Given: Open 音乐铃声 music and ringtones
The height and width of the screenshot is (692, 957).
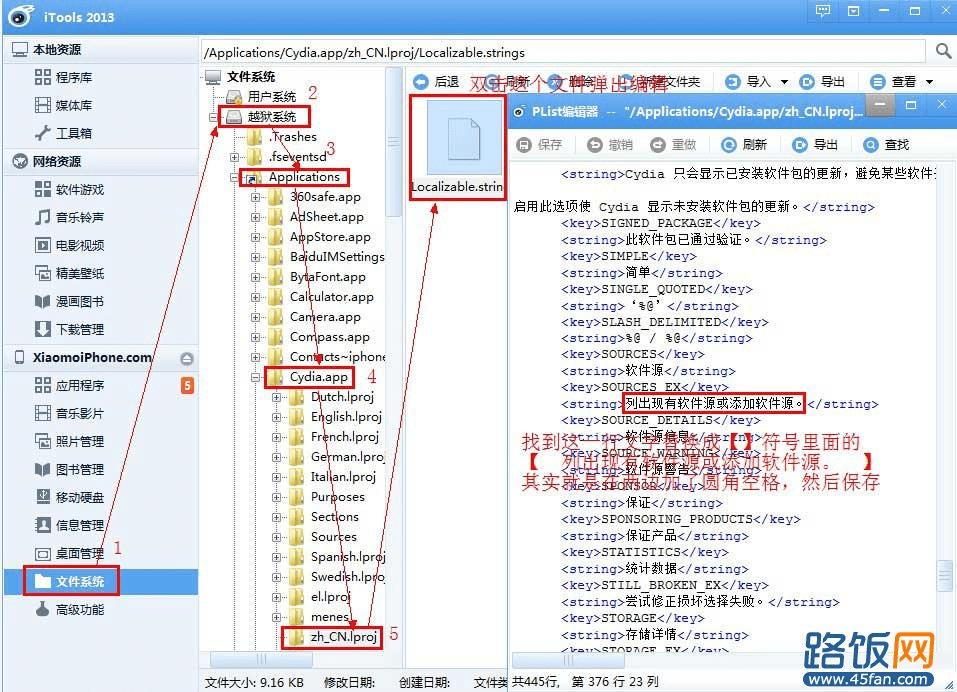Looking at the screenshot, I should tap(70, 217).
